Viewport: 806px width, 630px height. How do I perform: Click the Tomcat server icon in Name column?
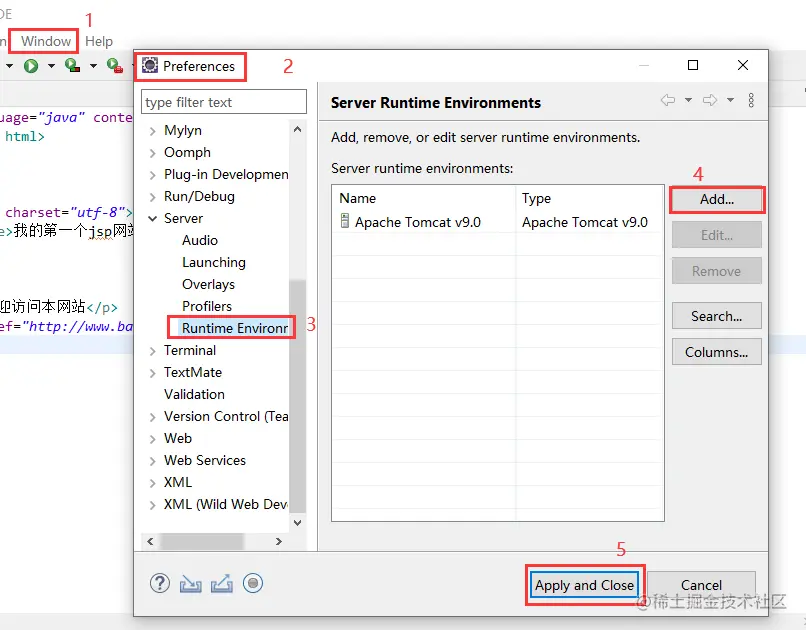pyautogui.click(x=345, y=221)
